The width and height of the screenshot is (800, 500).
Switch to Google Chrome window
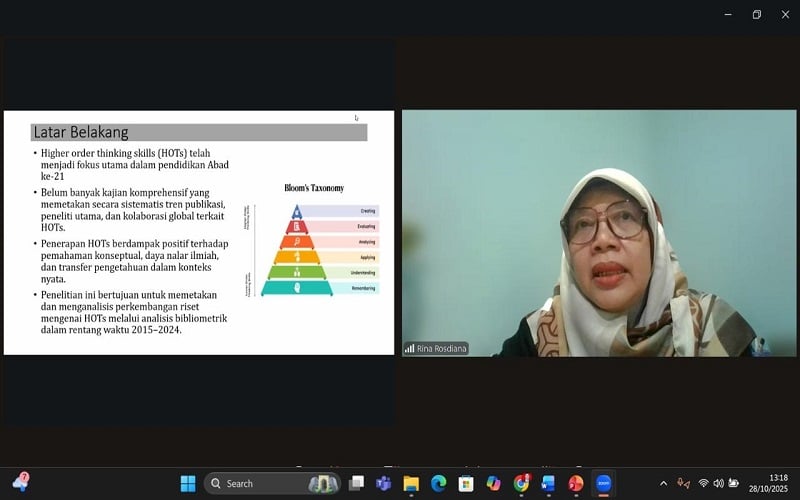(x=521, y=484)
